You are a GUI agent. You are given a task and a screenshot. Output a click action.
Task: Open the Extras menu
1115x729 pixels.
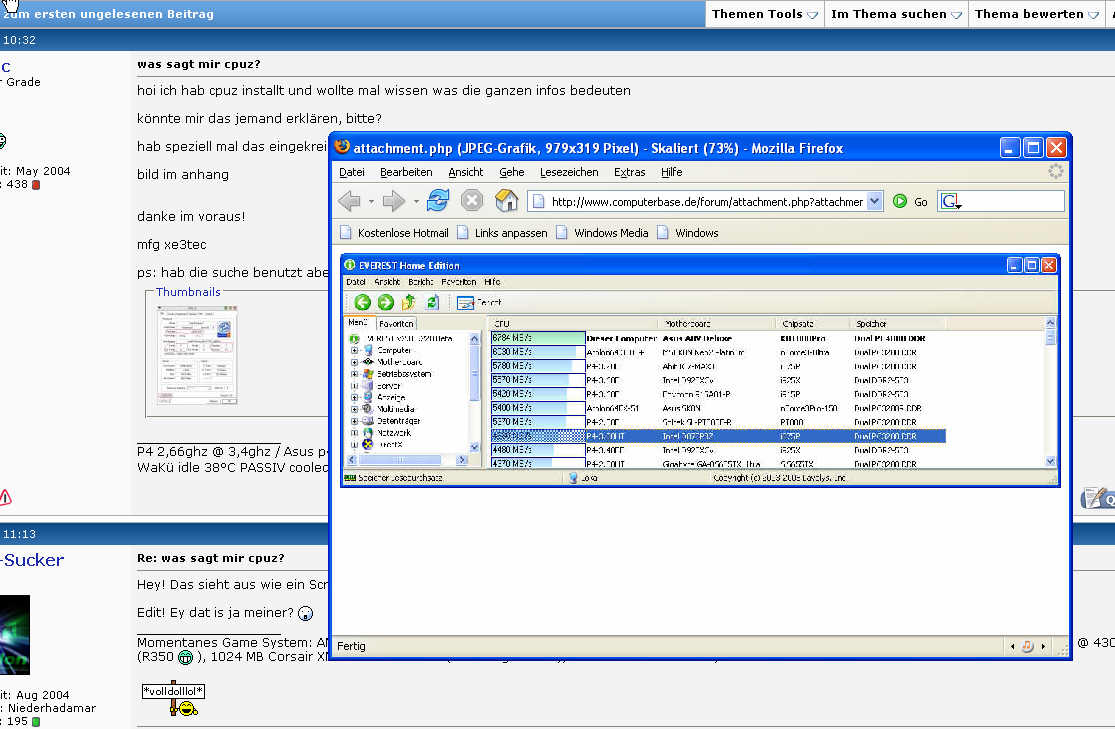pos(629,172)
